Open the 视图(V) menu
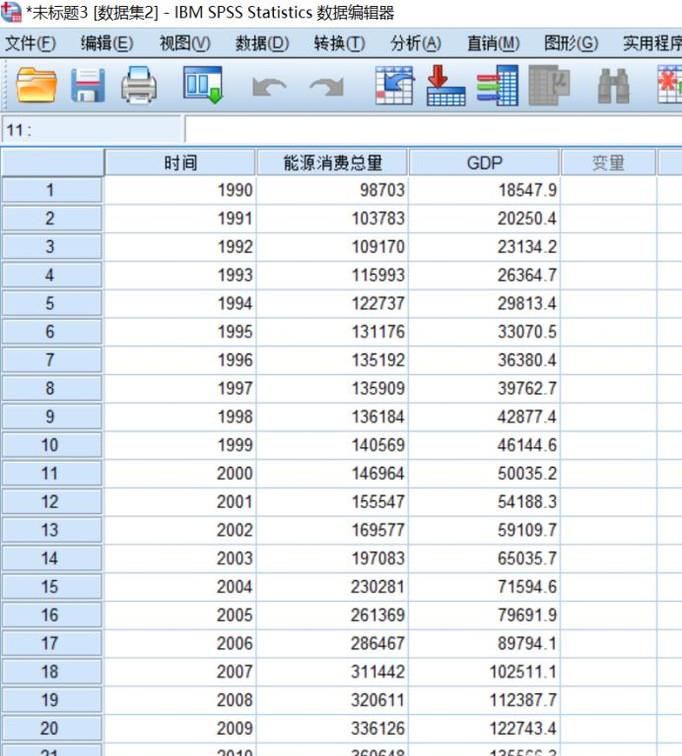This screenshot has width=682, height=756. [185, 44]
